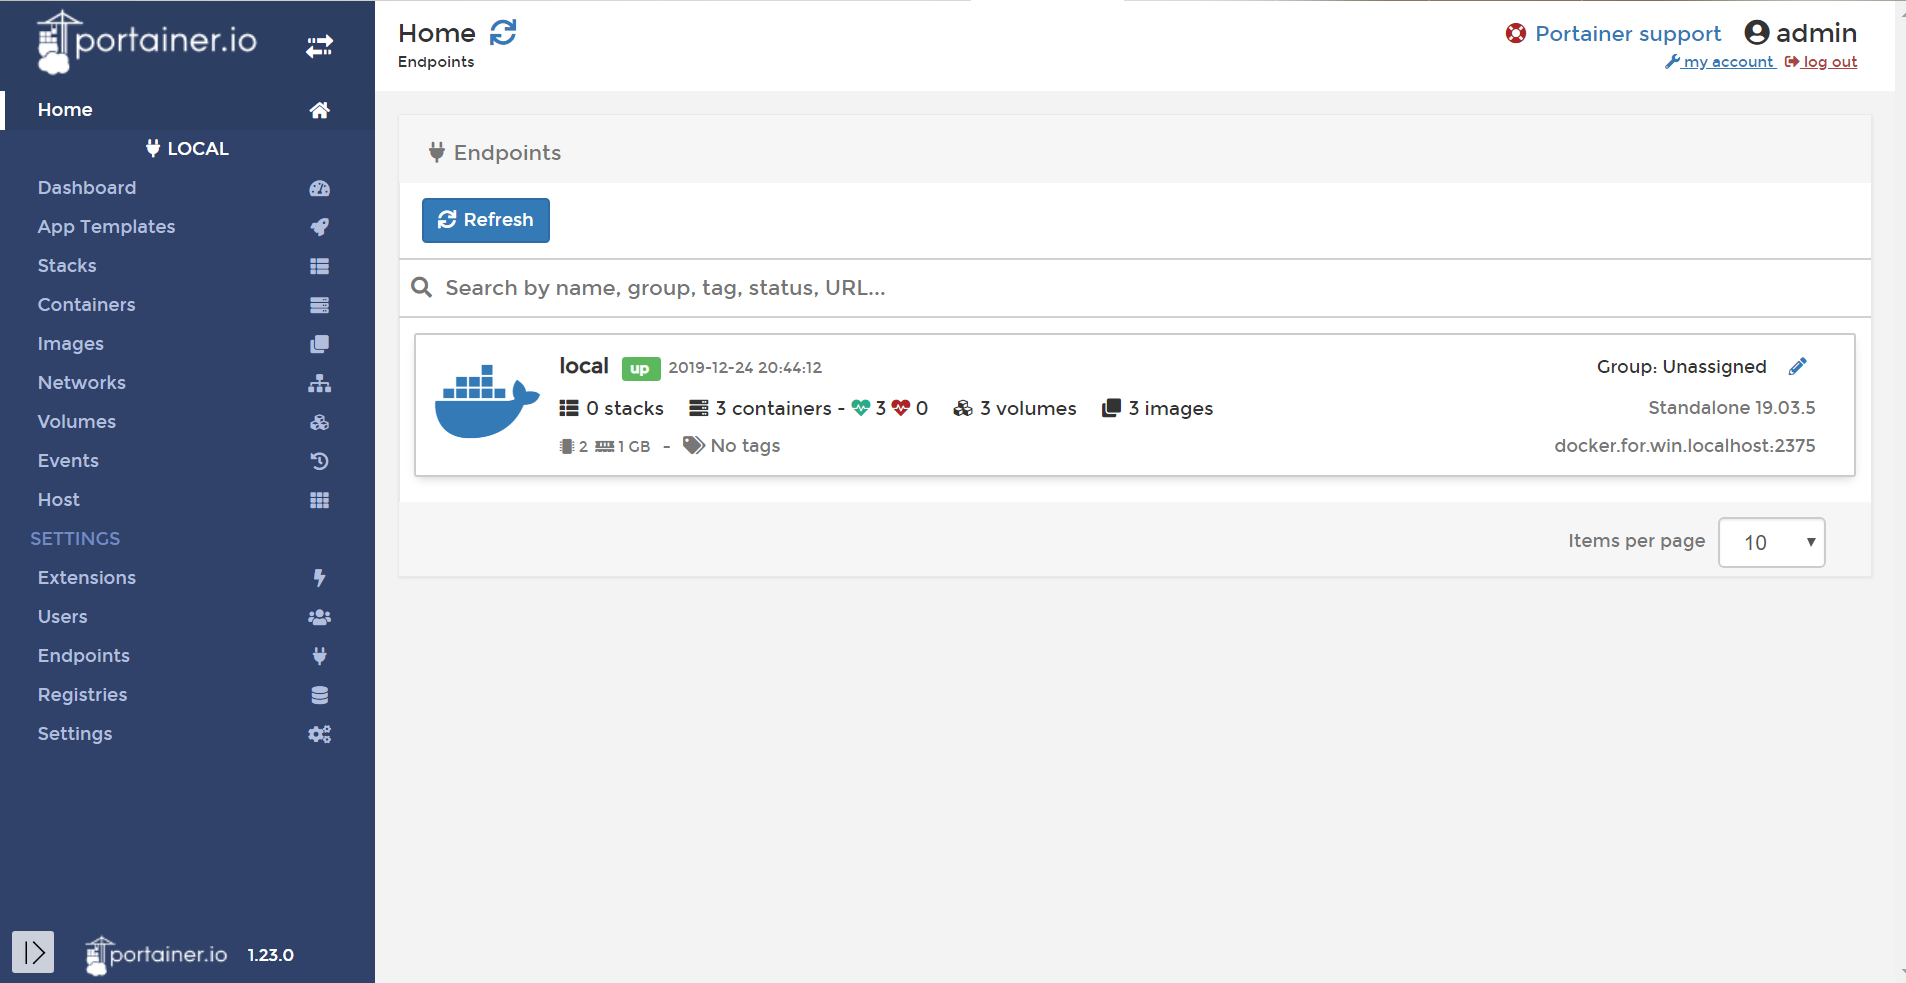Click the Registries database icon

(x=319, y=695)
